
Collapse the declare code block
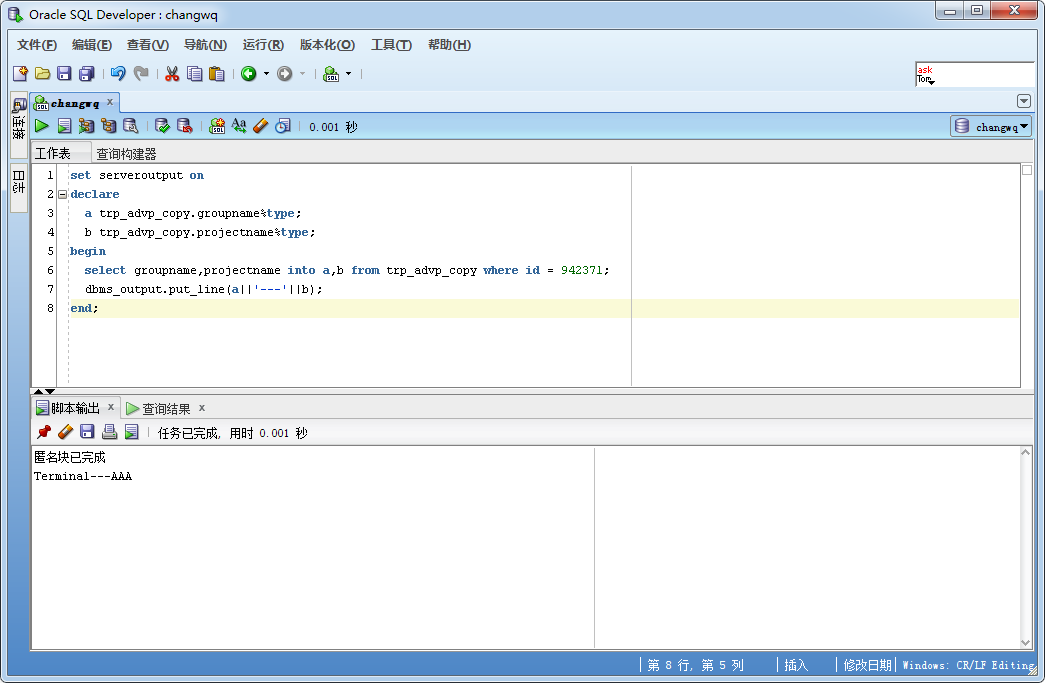63,195
